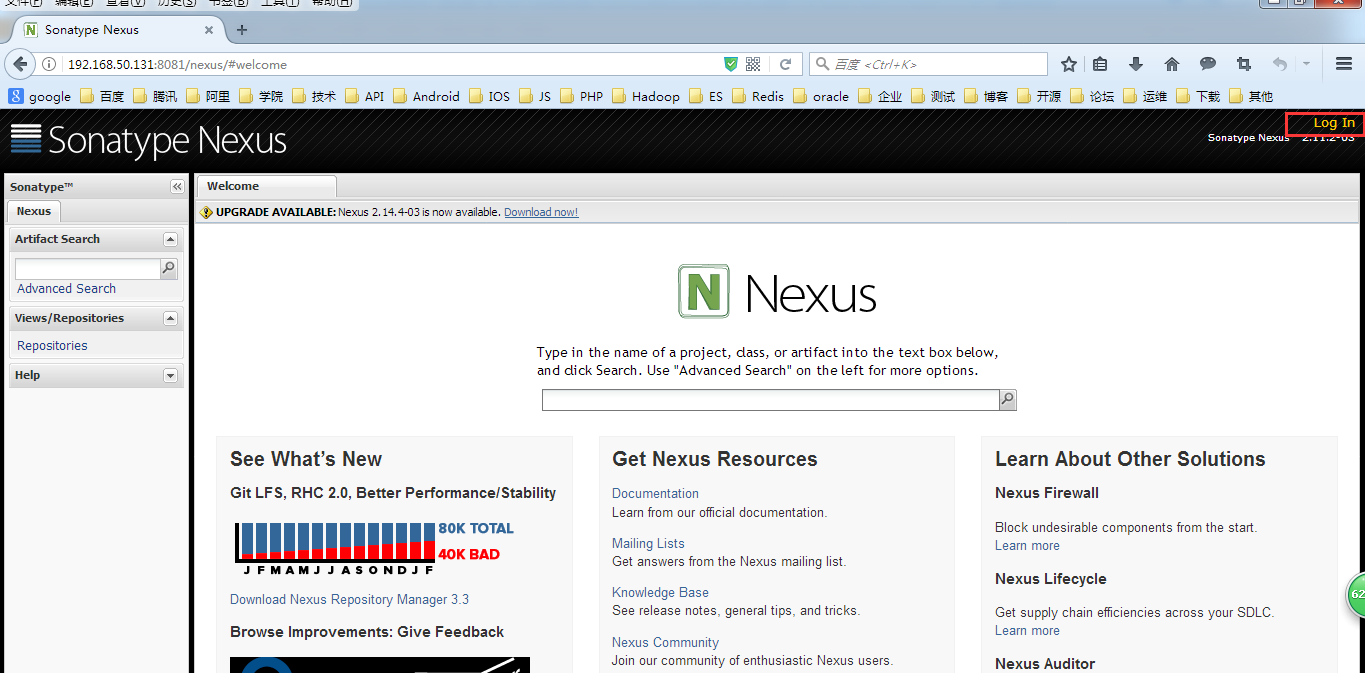Click the chat bubble toolbar icon
Viewport: 1365px width, 673px height.
(1208, 64)
